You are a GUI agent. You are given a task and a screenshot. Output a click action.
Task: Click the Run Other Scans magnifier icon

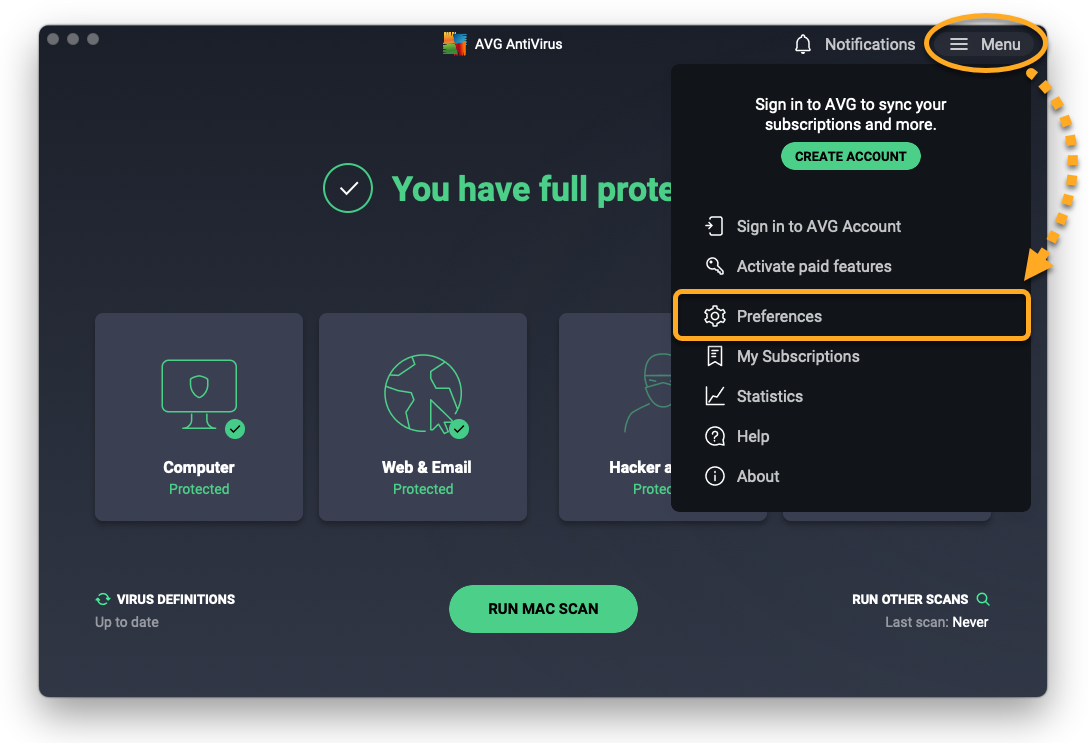(983, 599)
